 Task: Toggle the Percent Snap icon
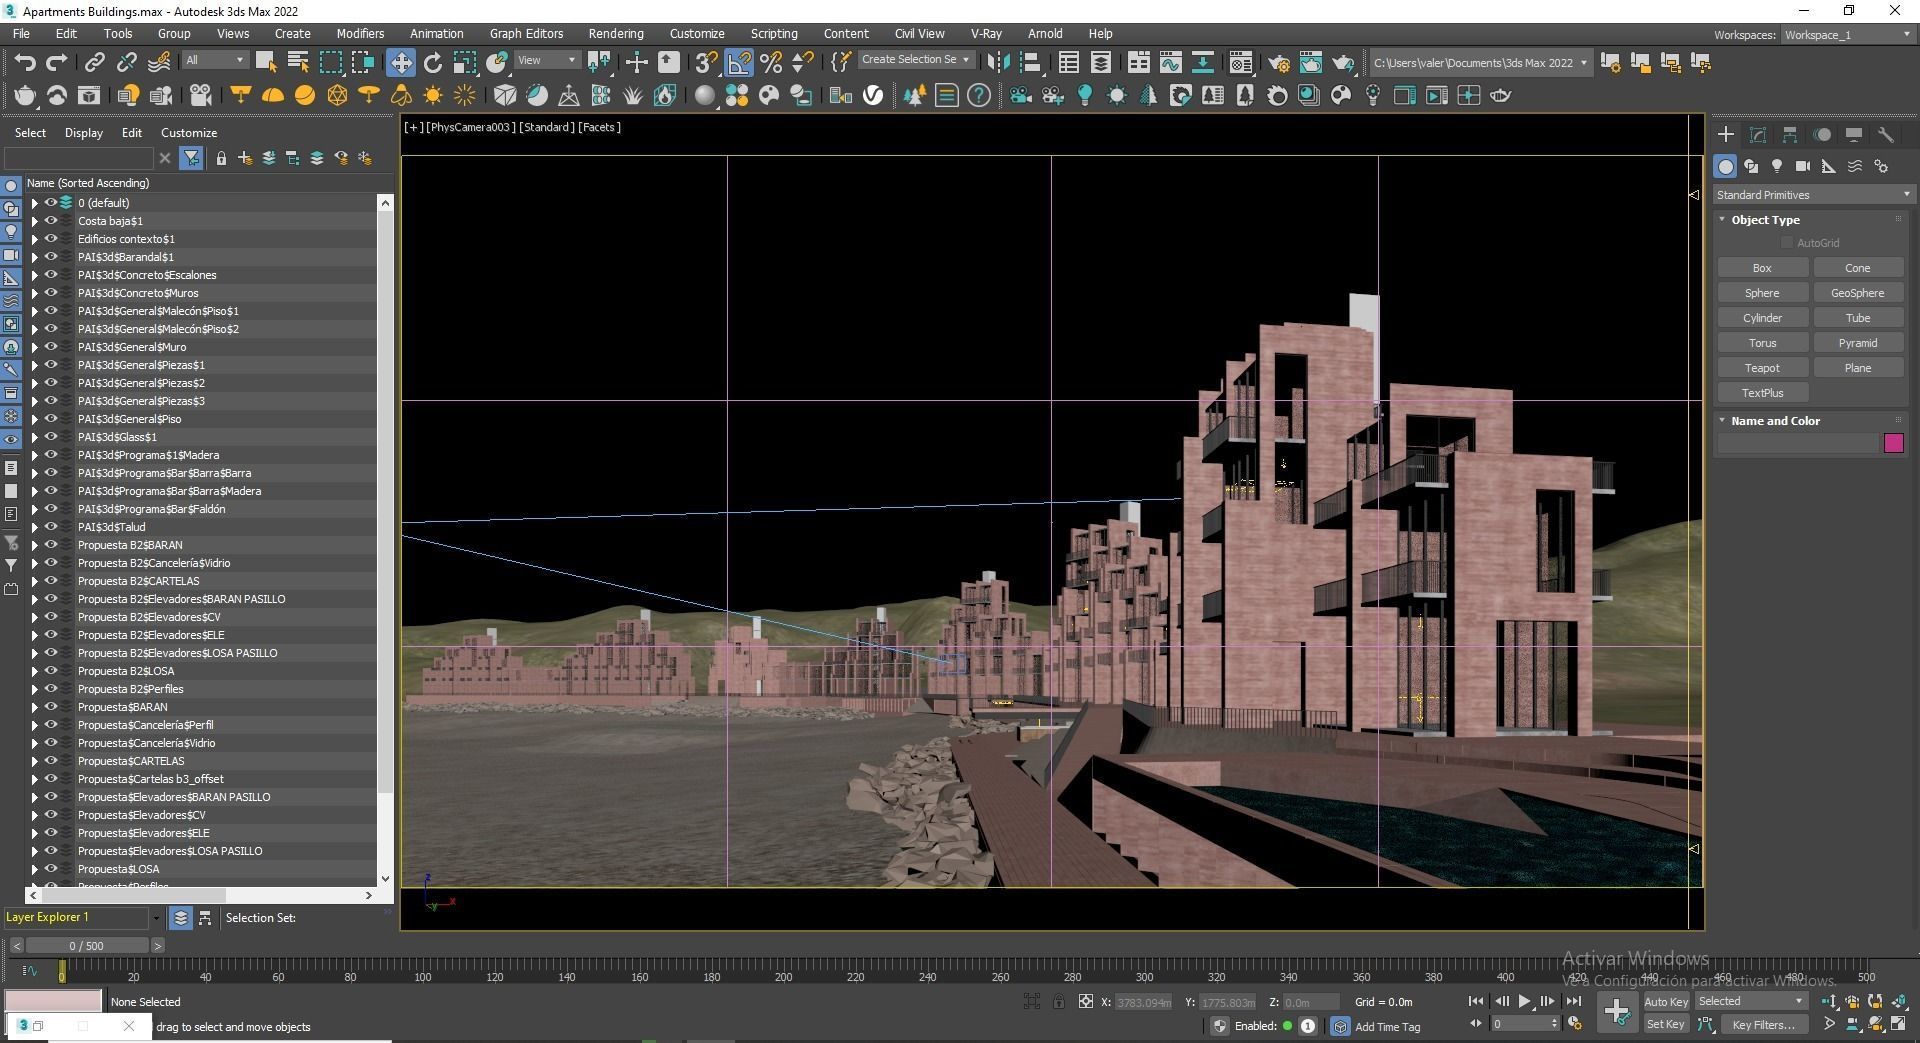pos(771,62)
